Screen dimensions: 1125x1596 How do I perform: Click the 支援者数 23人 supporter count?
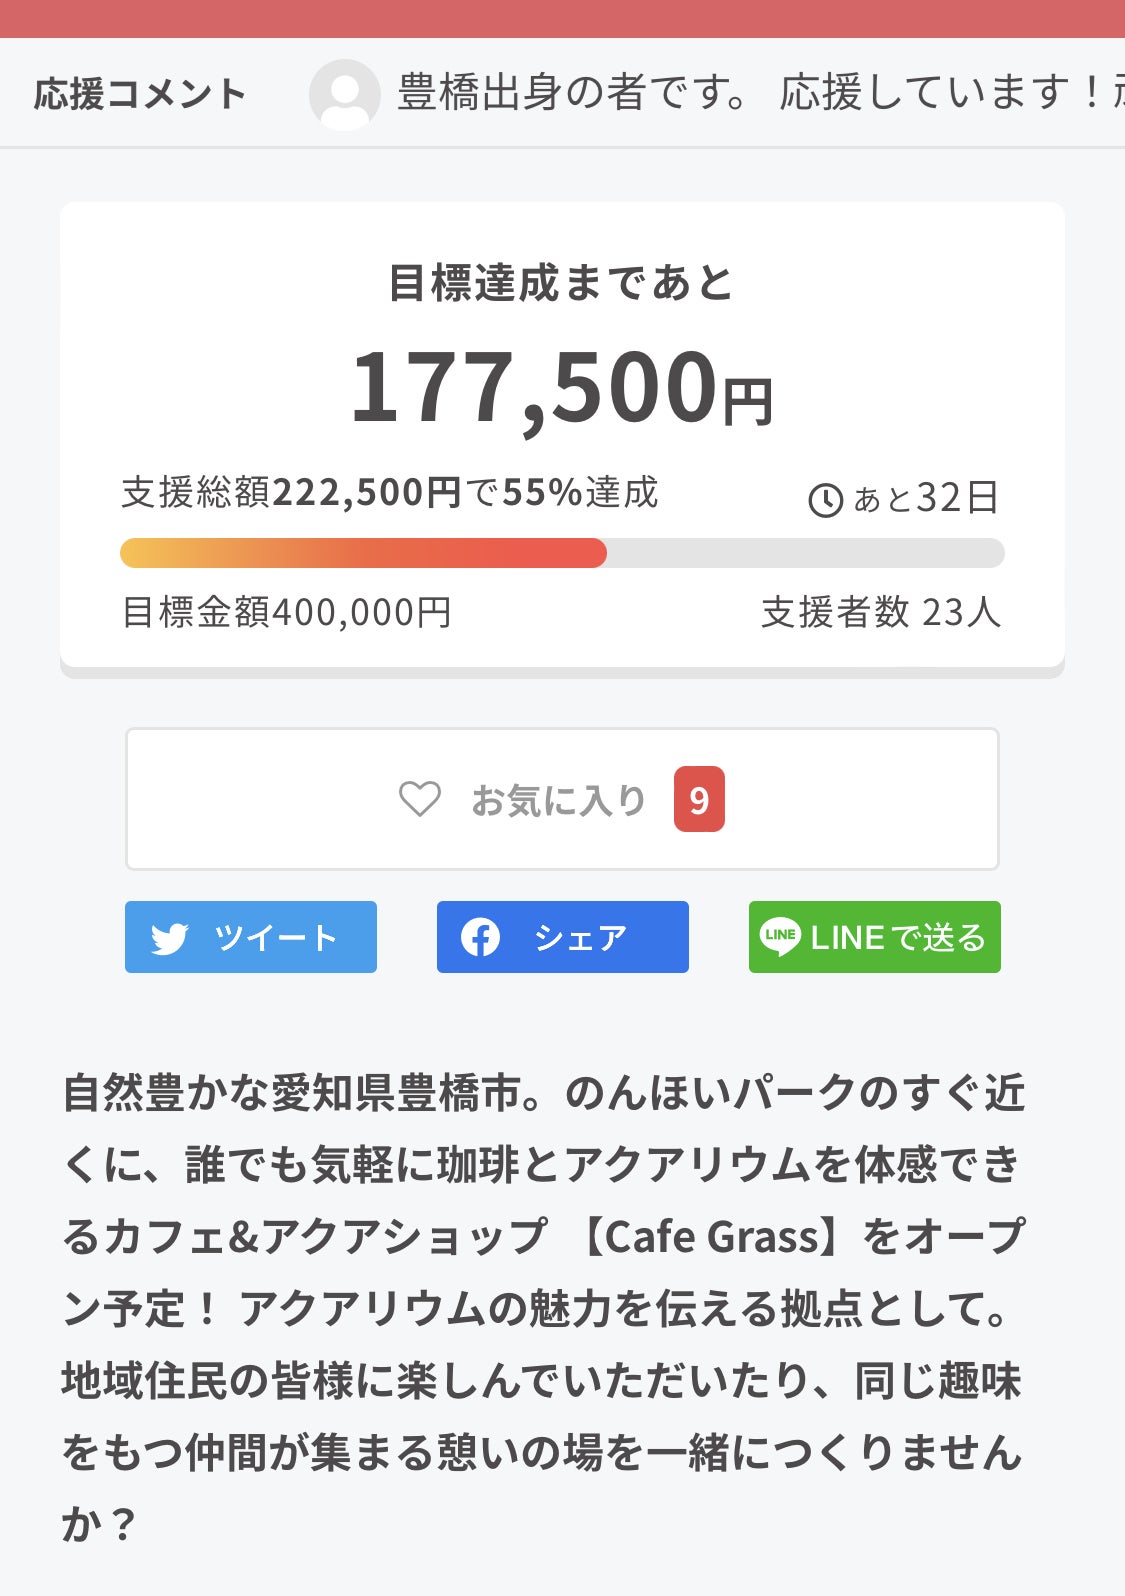click(x=880, y=612)
